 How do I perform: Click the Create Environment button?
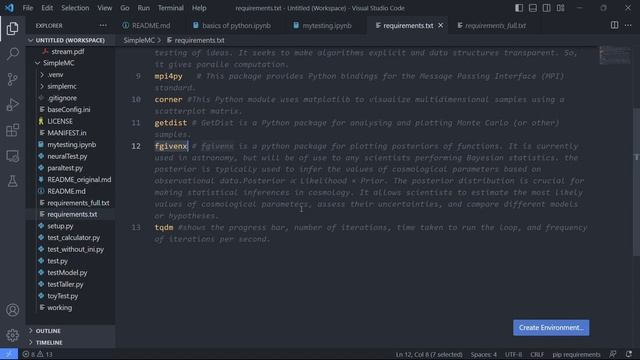(x=551, y=328)
